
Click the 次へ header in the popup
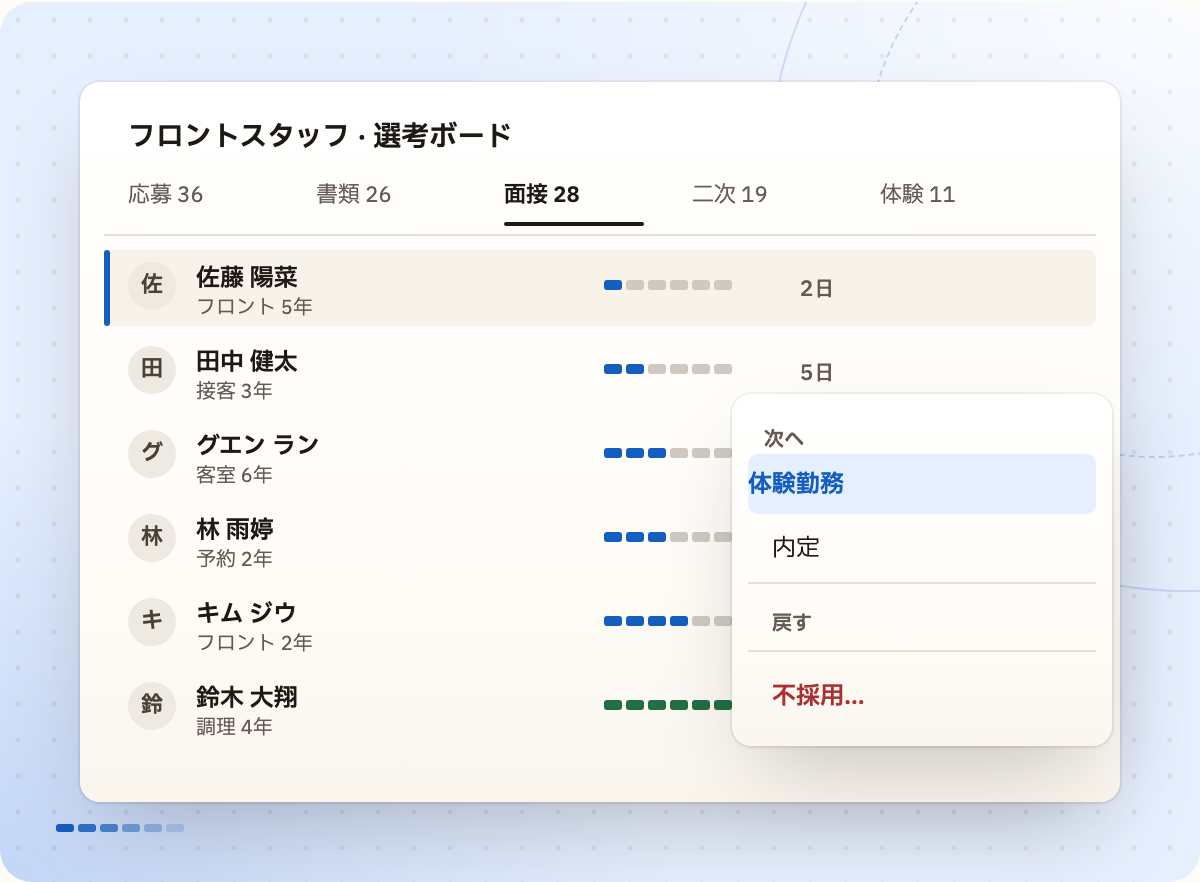pyautogui.click(x=784, y=438)
